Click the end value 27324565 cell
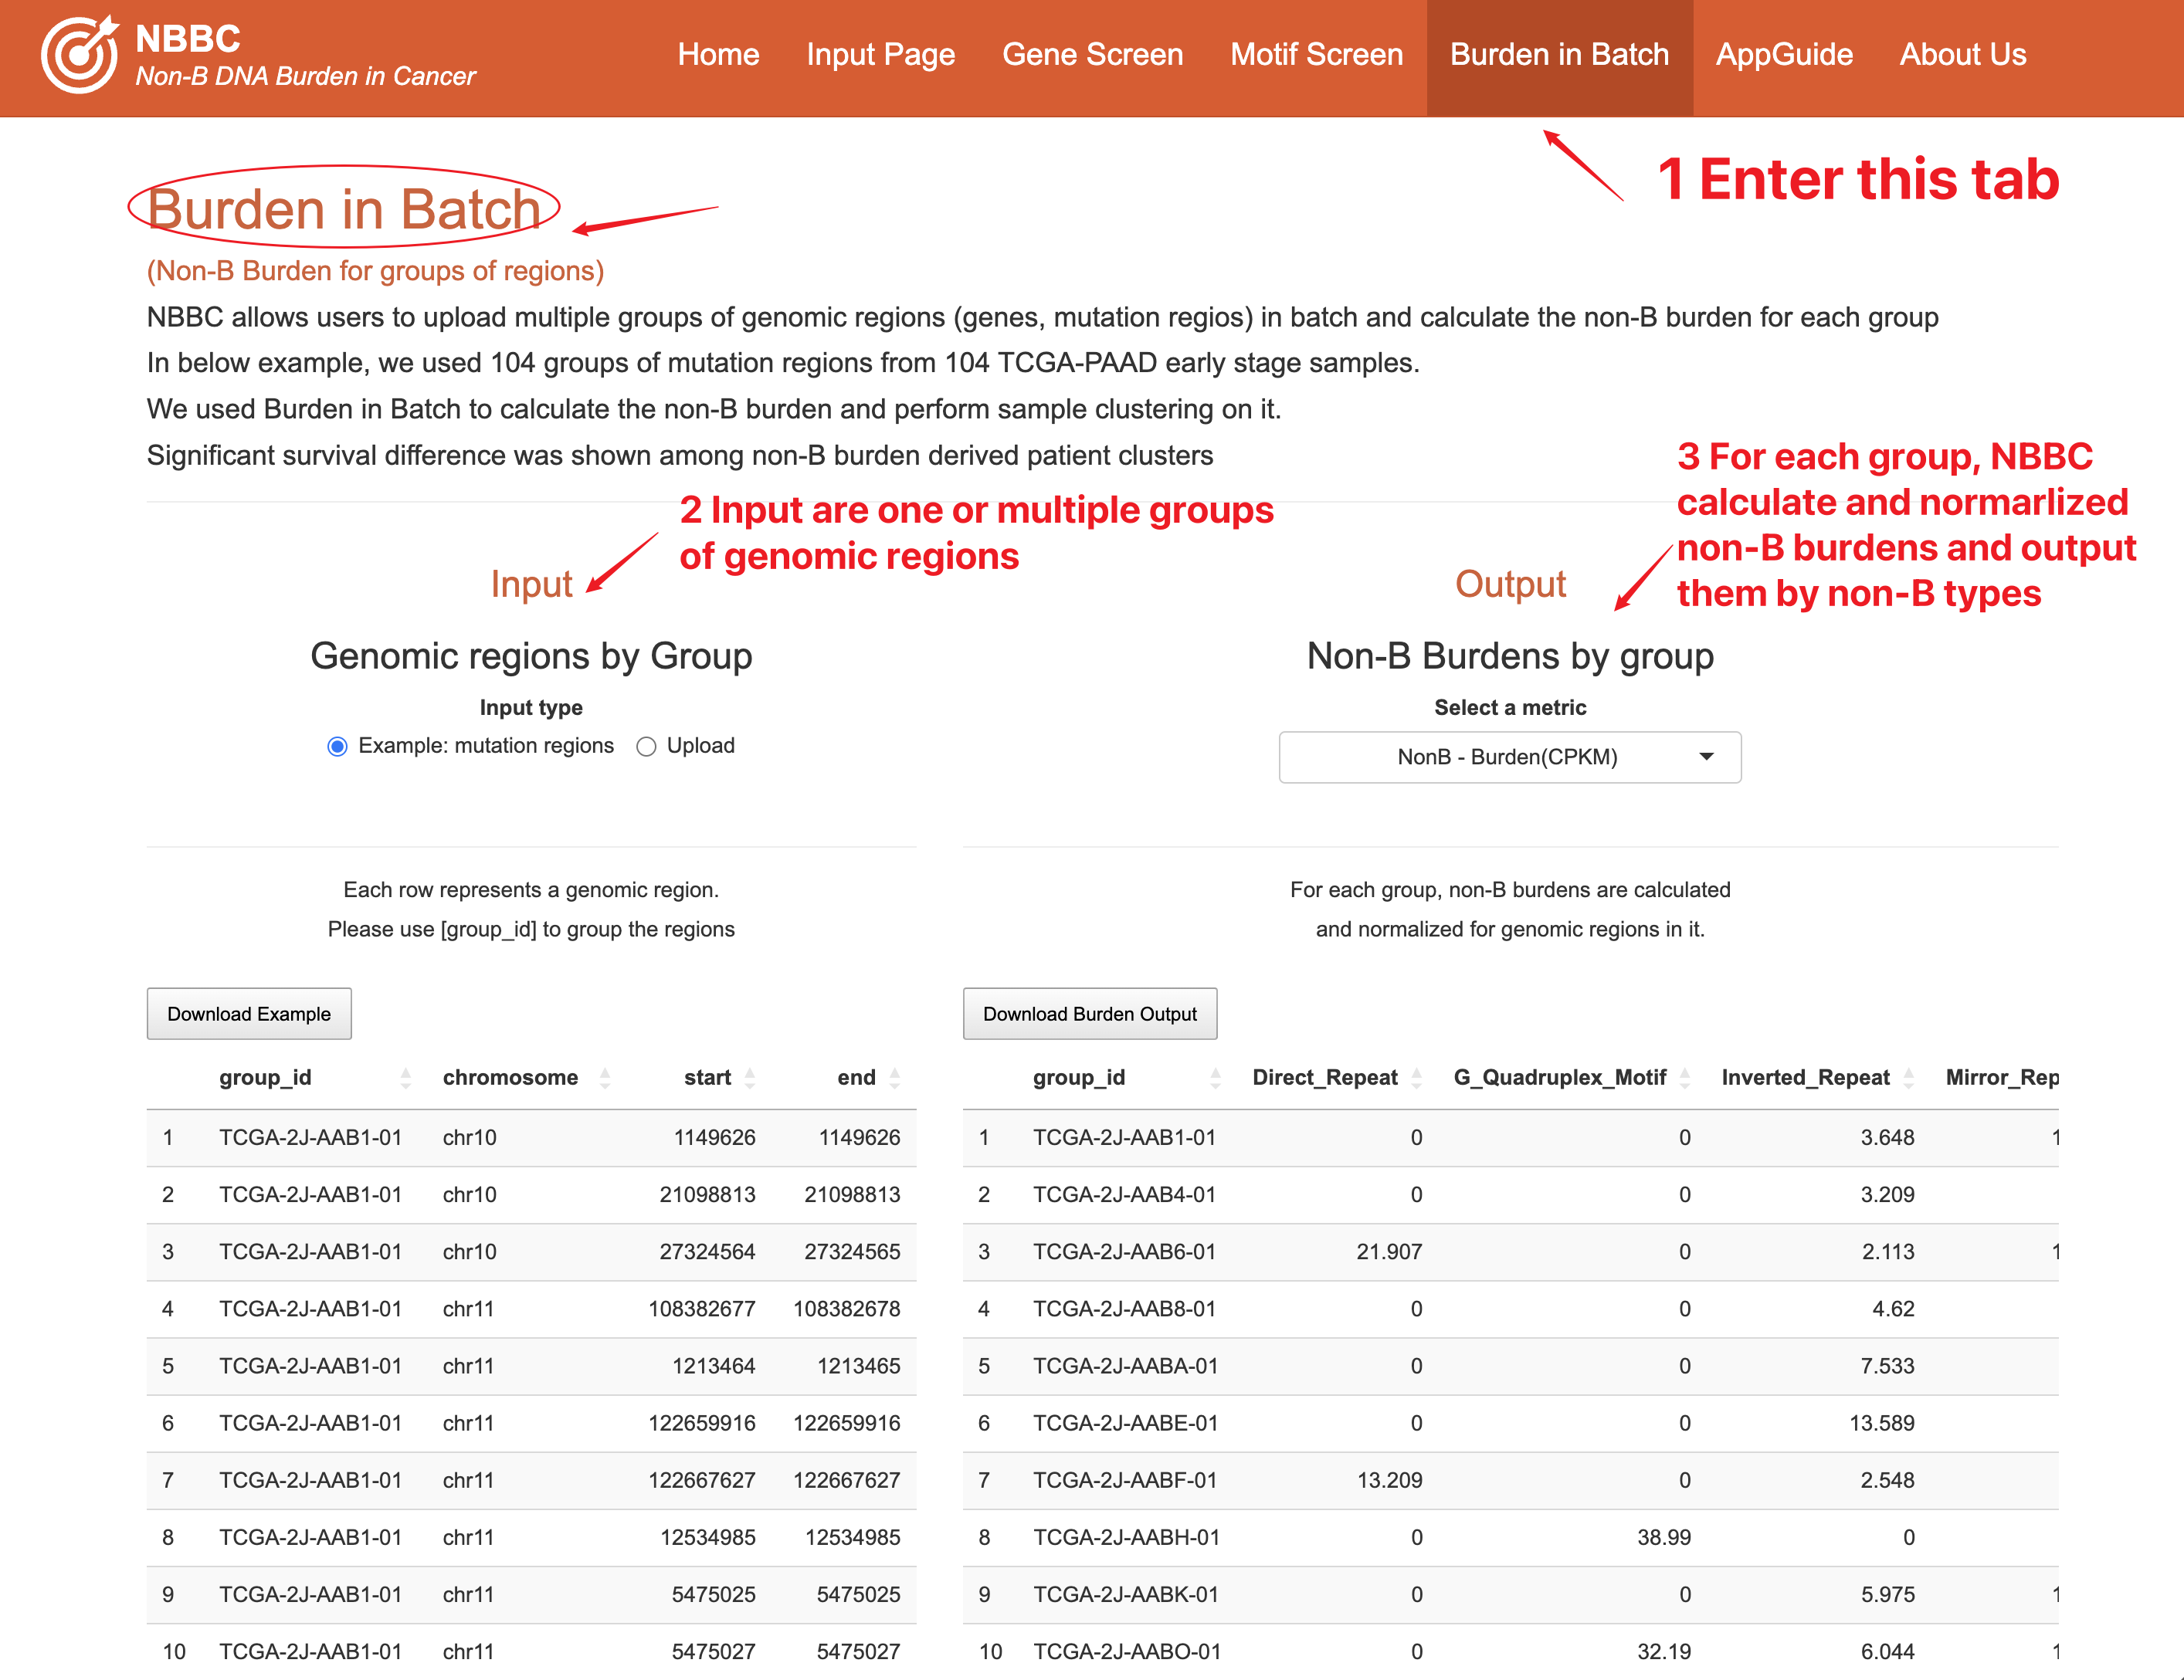This screenshot has width=2184, height=1680. 852,1252
